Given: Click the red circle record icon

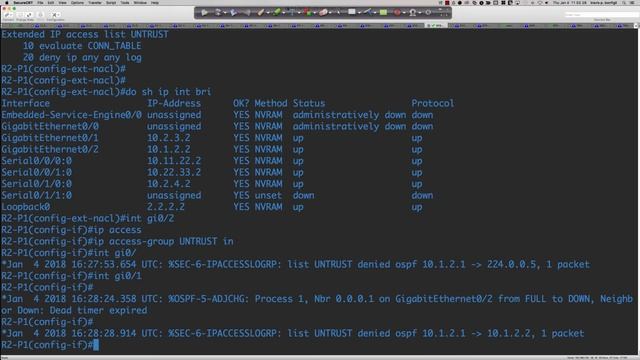Looking at the screenshot, I should point(397,12).
